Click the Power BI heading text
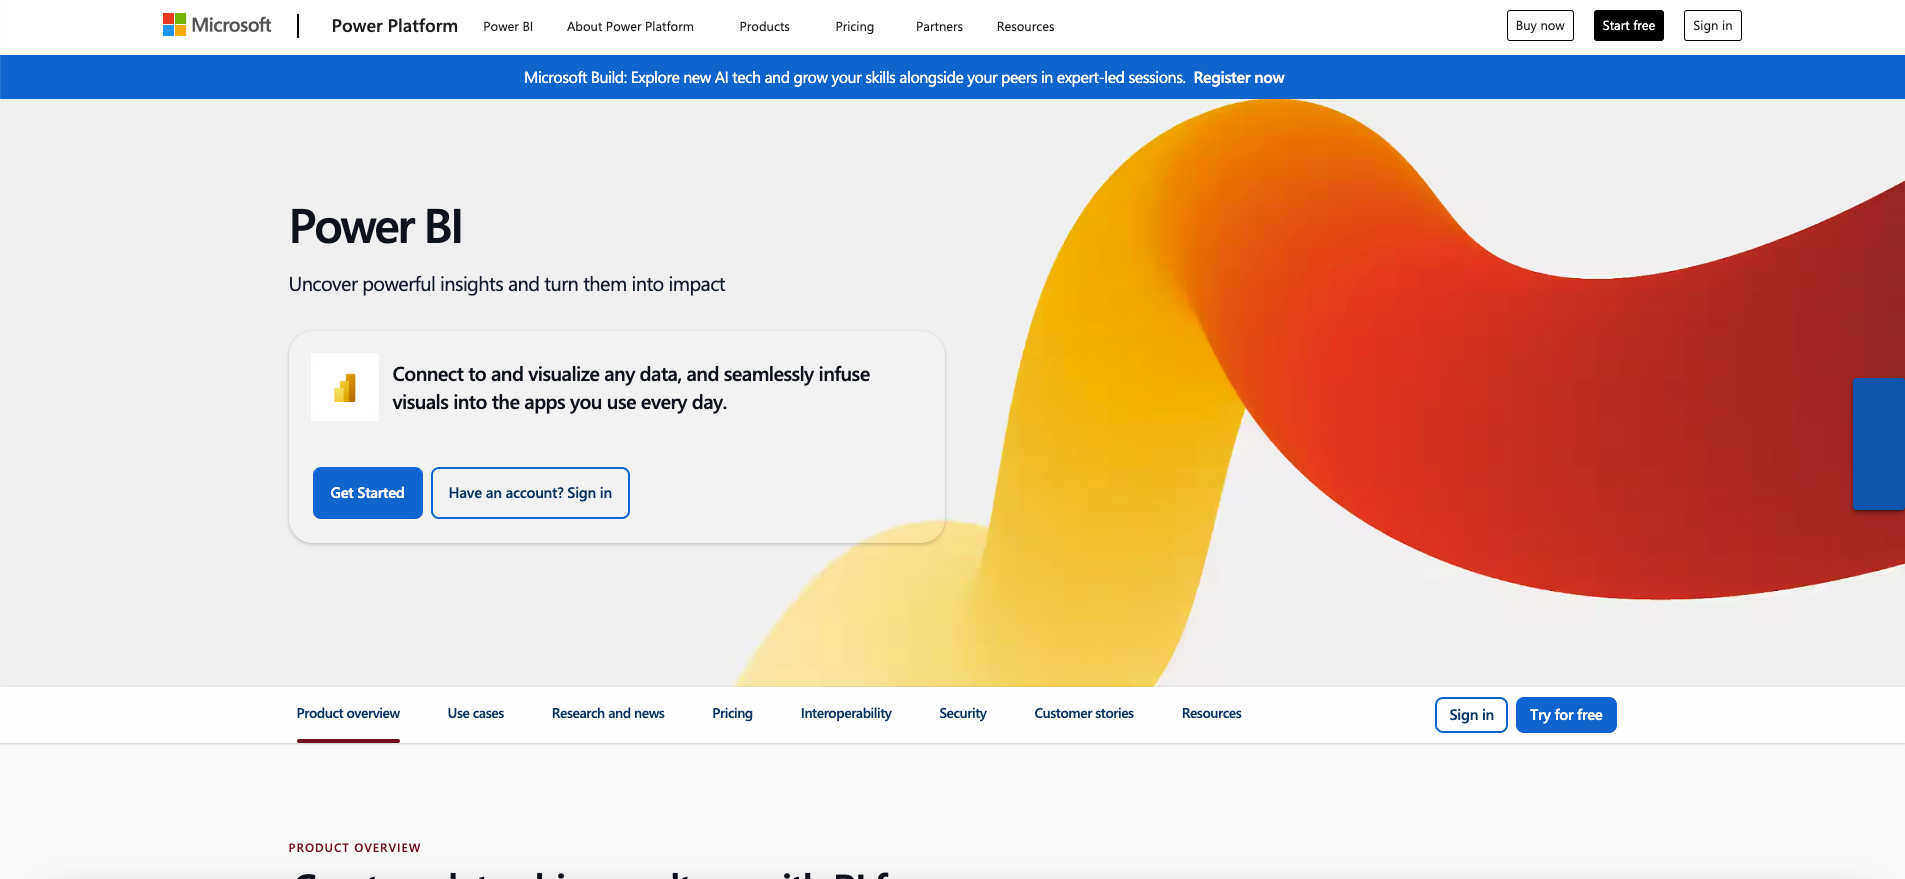Viewport: 1905px width, 879px height. (376, 227)
